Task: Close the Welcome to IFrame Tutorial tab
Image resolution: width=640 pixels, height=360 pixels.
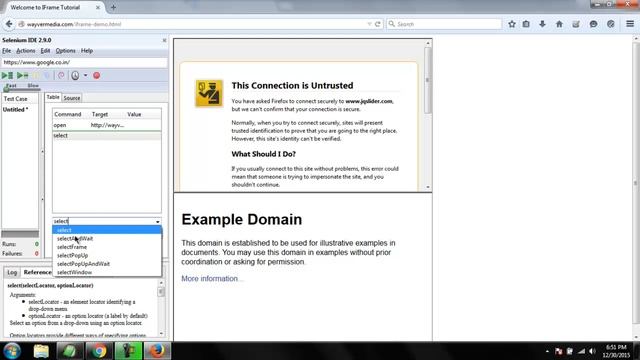Action: [98, 7]
